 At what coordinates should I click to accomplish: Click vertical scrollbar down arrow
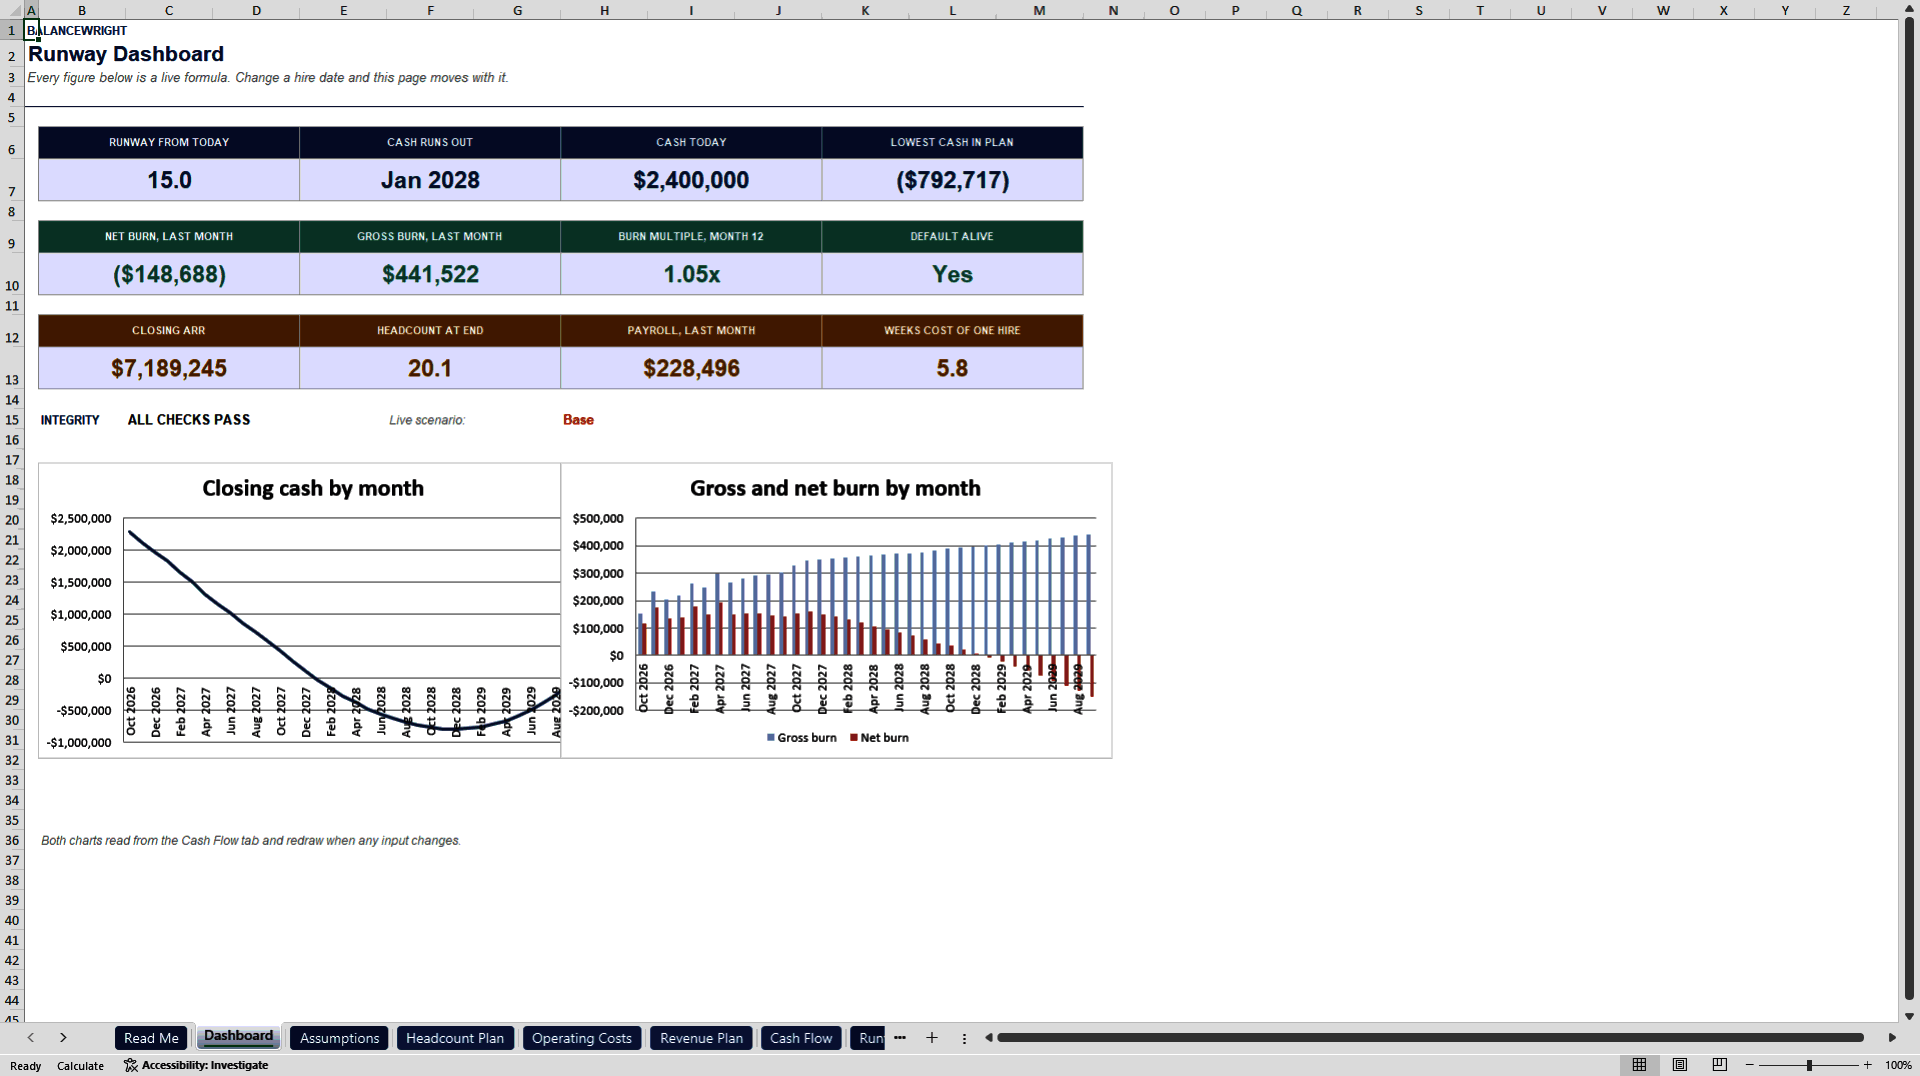(1909, 1016)
